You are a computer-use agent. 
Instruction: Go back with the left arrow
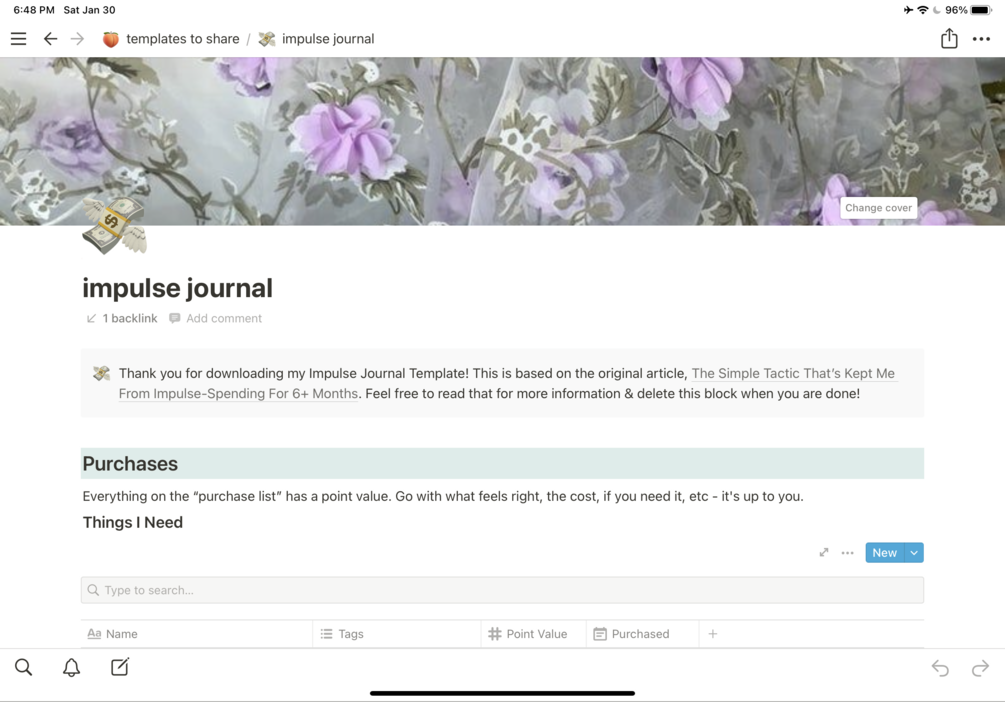(x=50, y=39)
